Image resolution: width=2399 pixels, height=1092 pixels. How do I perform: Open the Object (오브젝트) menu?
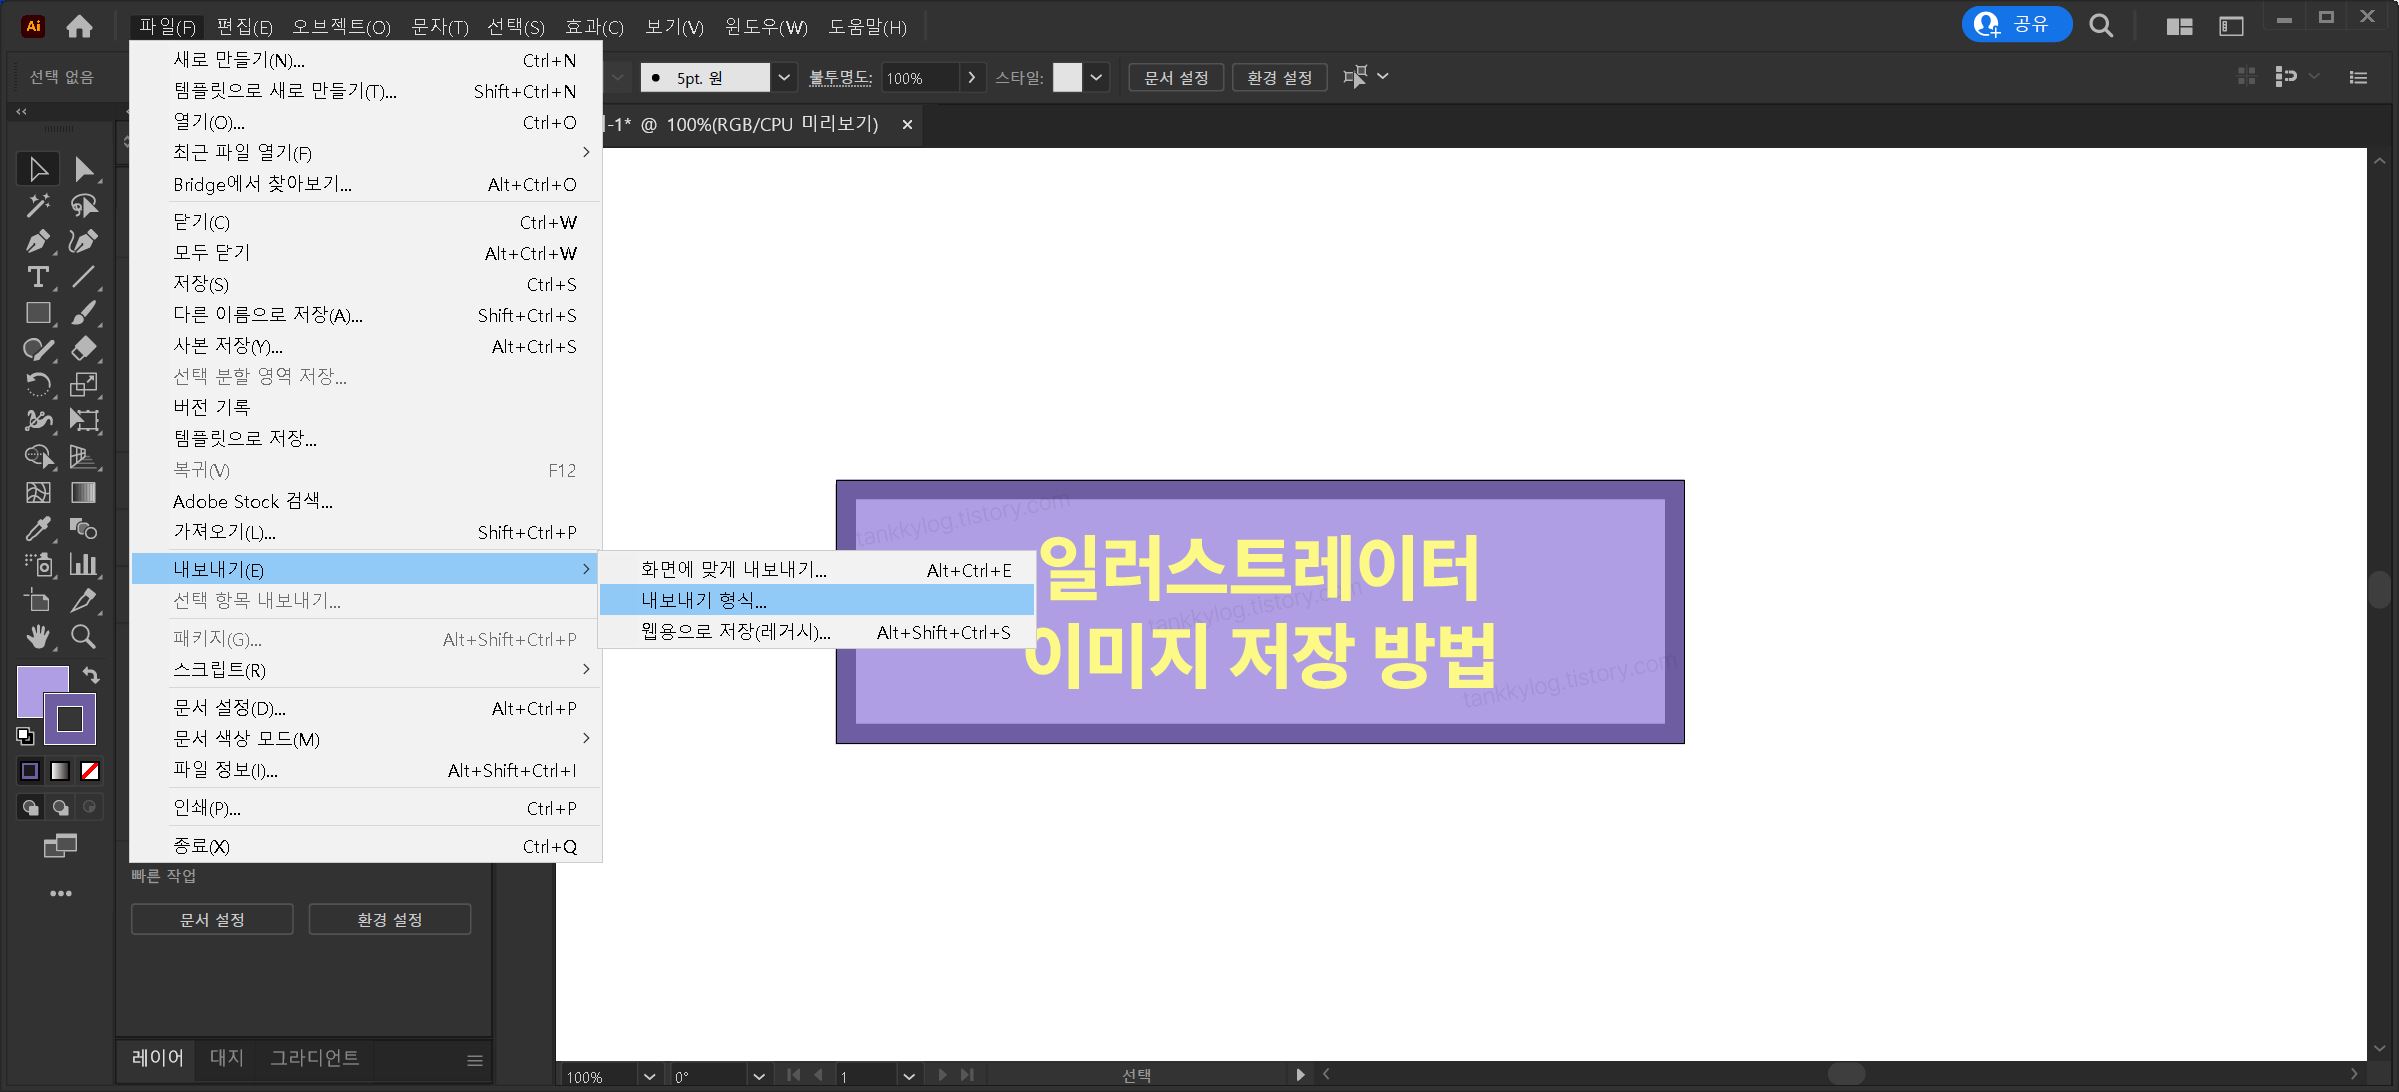pos(341,27)
